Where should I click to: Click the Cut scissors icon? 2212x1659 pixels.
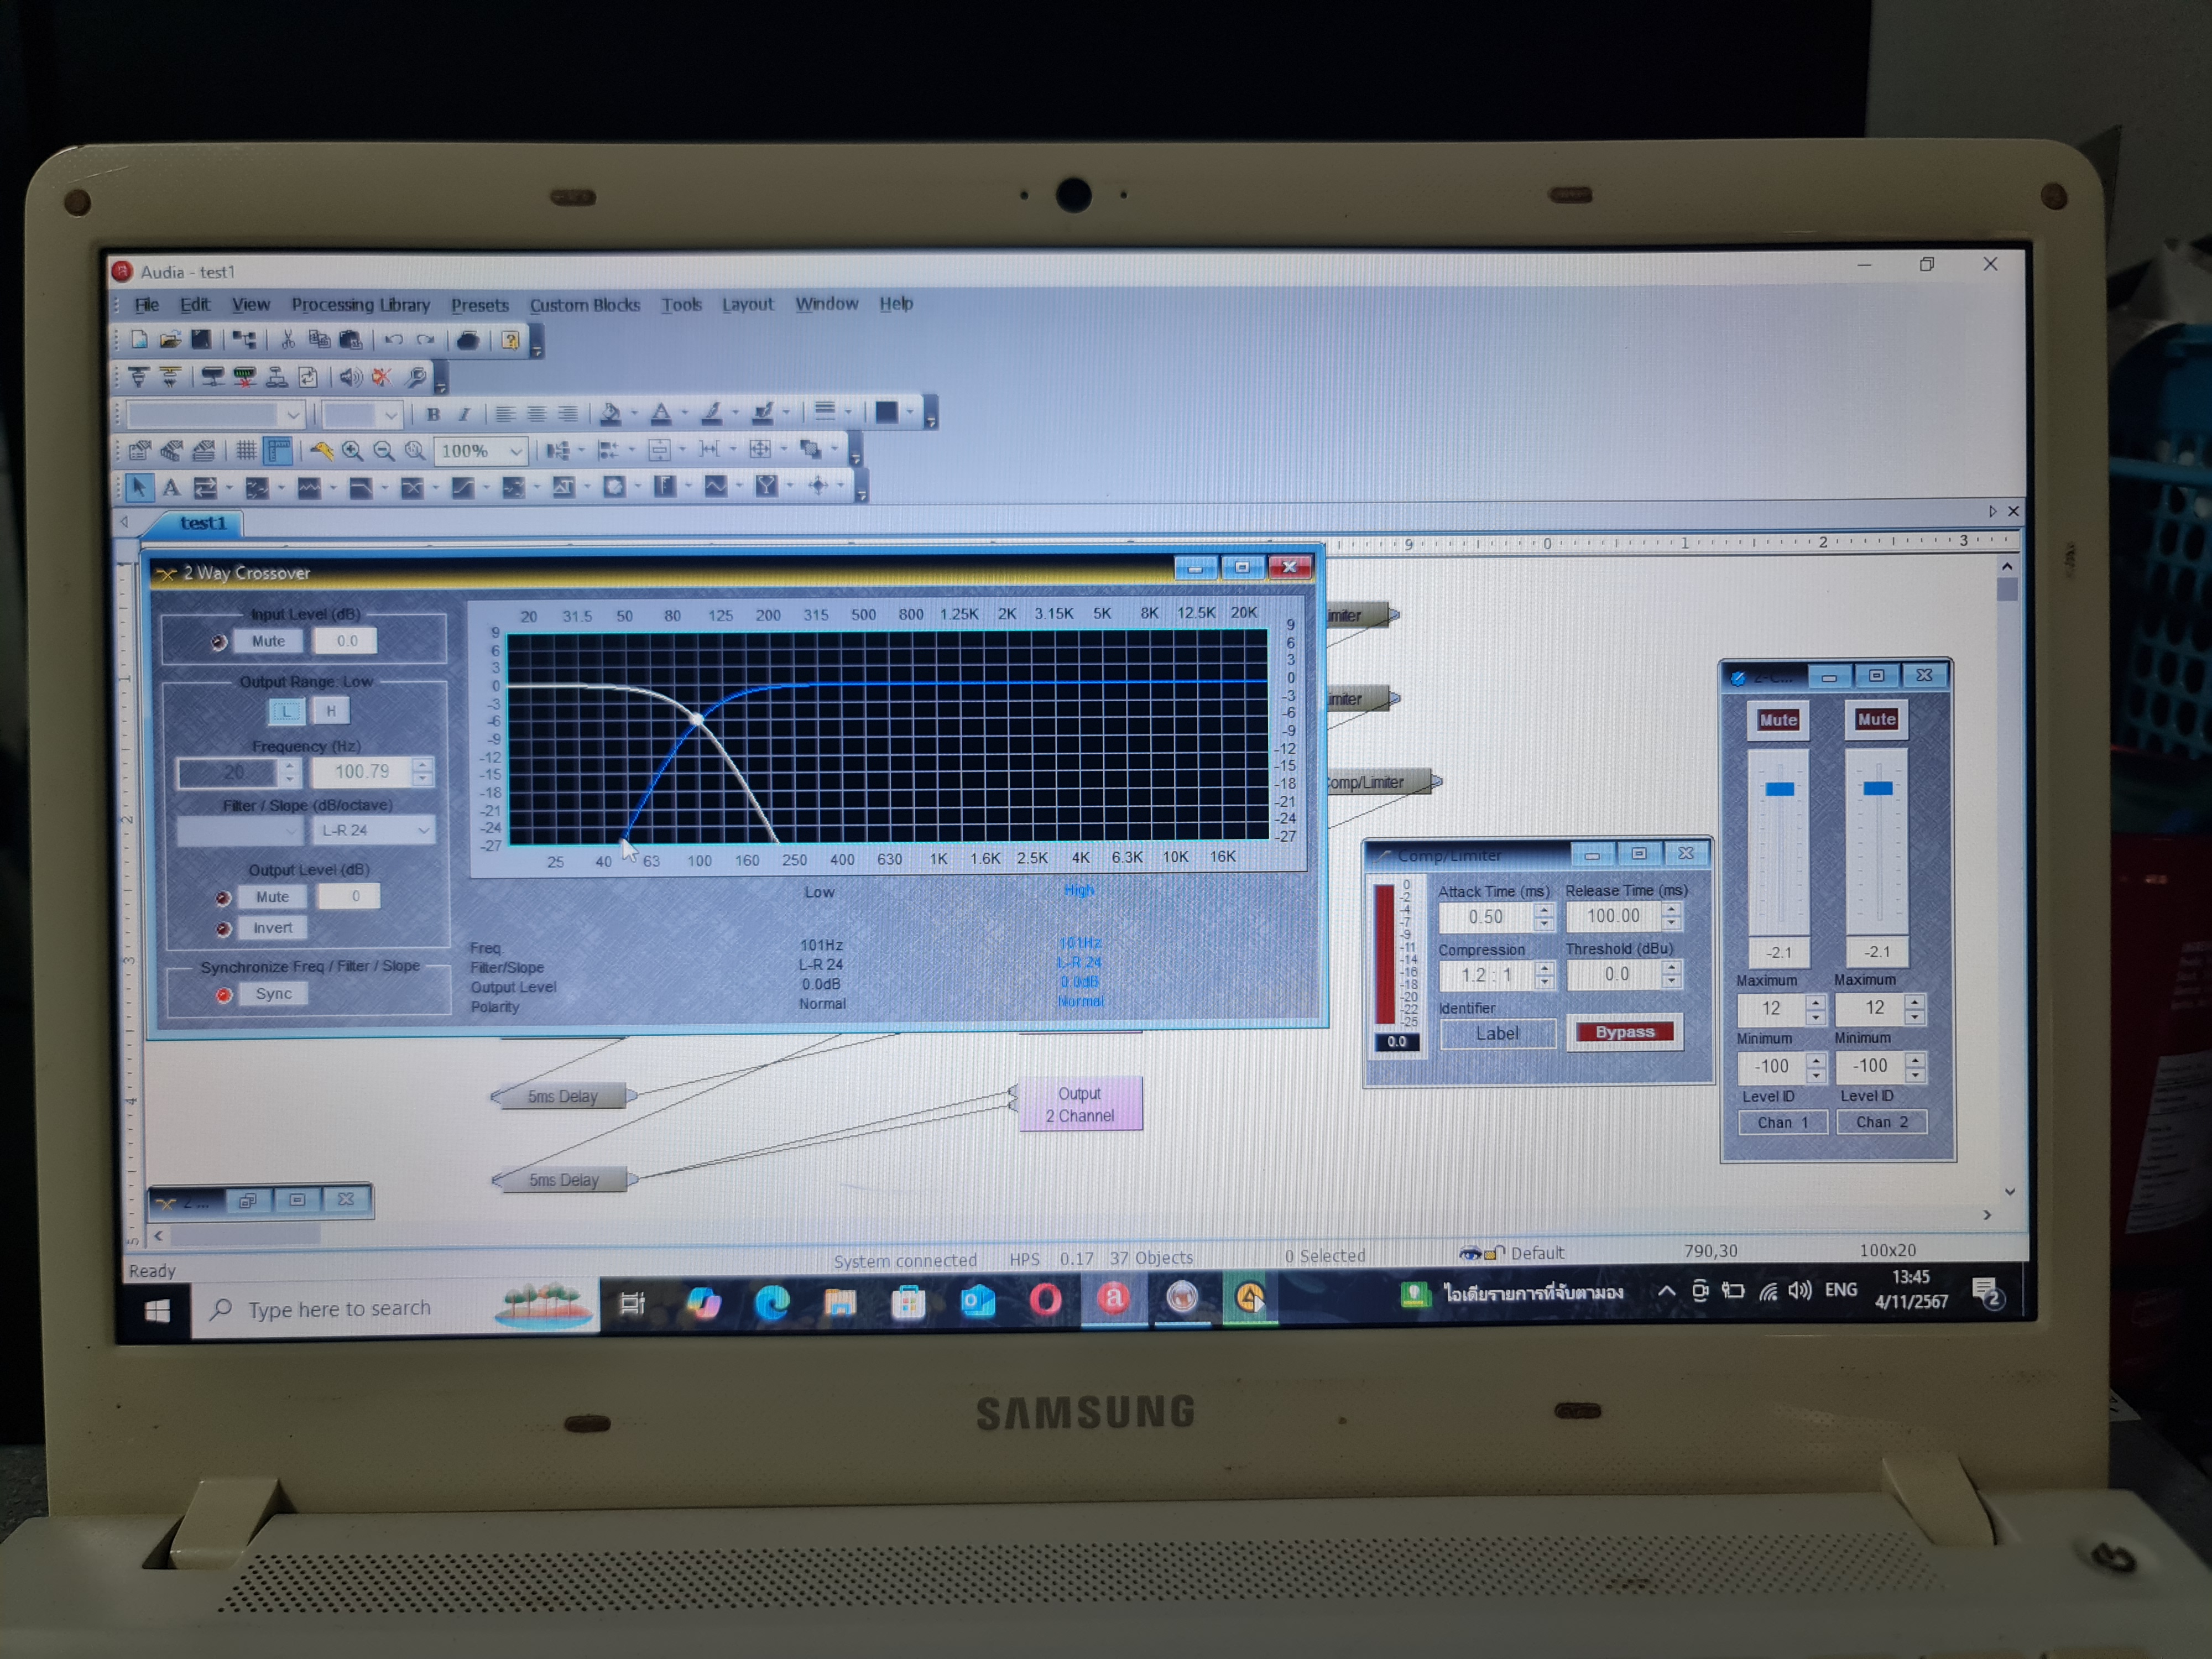pos(288,340)
